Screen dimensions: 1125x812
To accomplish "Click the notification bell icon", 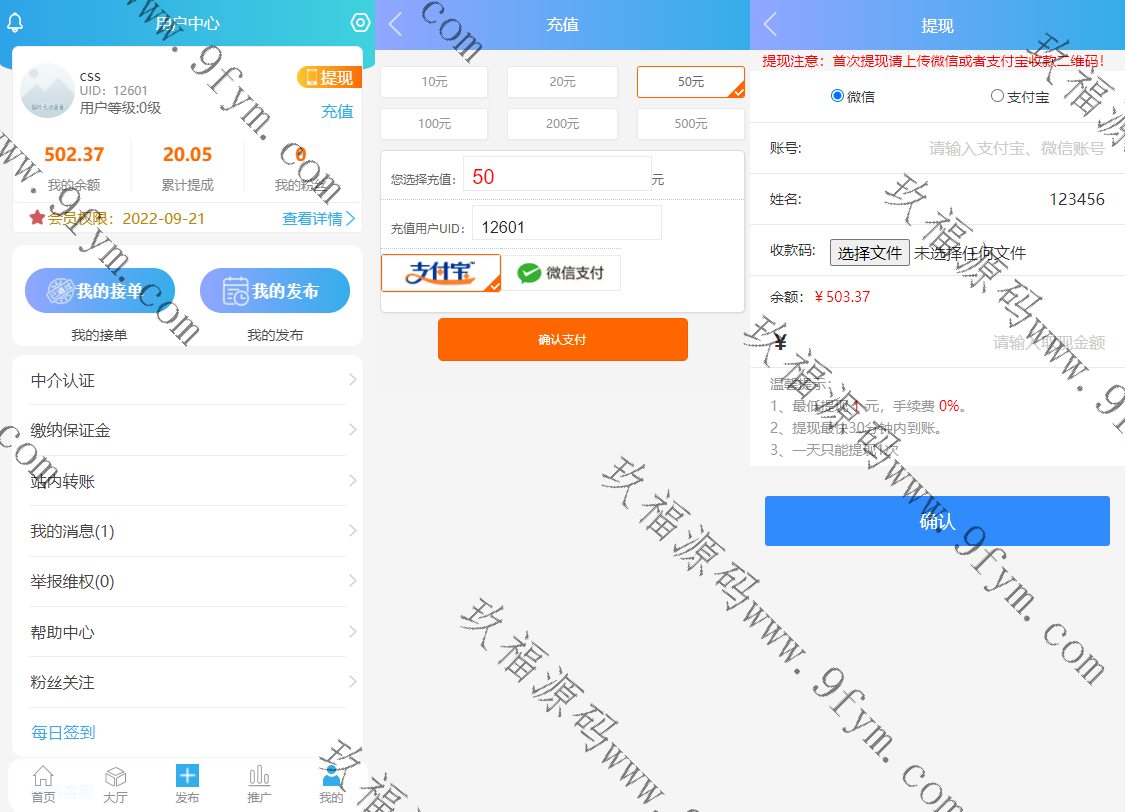I will 15,23.
